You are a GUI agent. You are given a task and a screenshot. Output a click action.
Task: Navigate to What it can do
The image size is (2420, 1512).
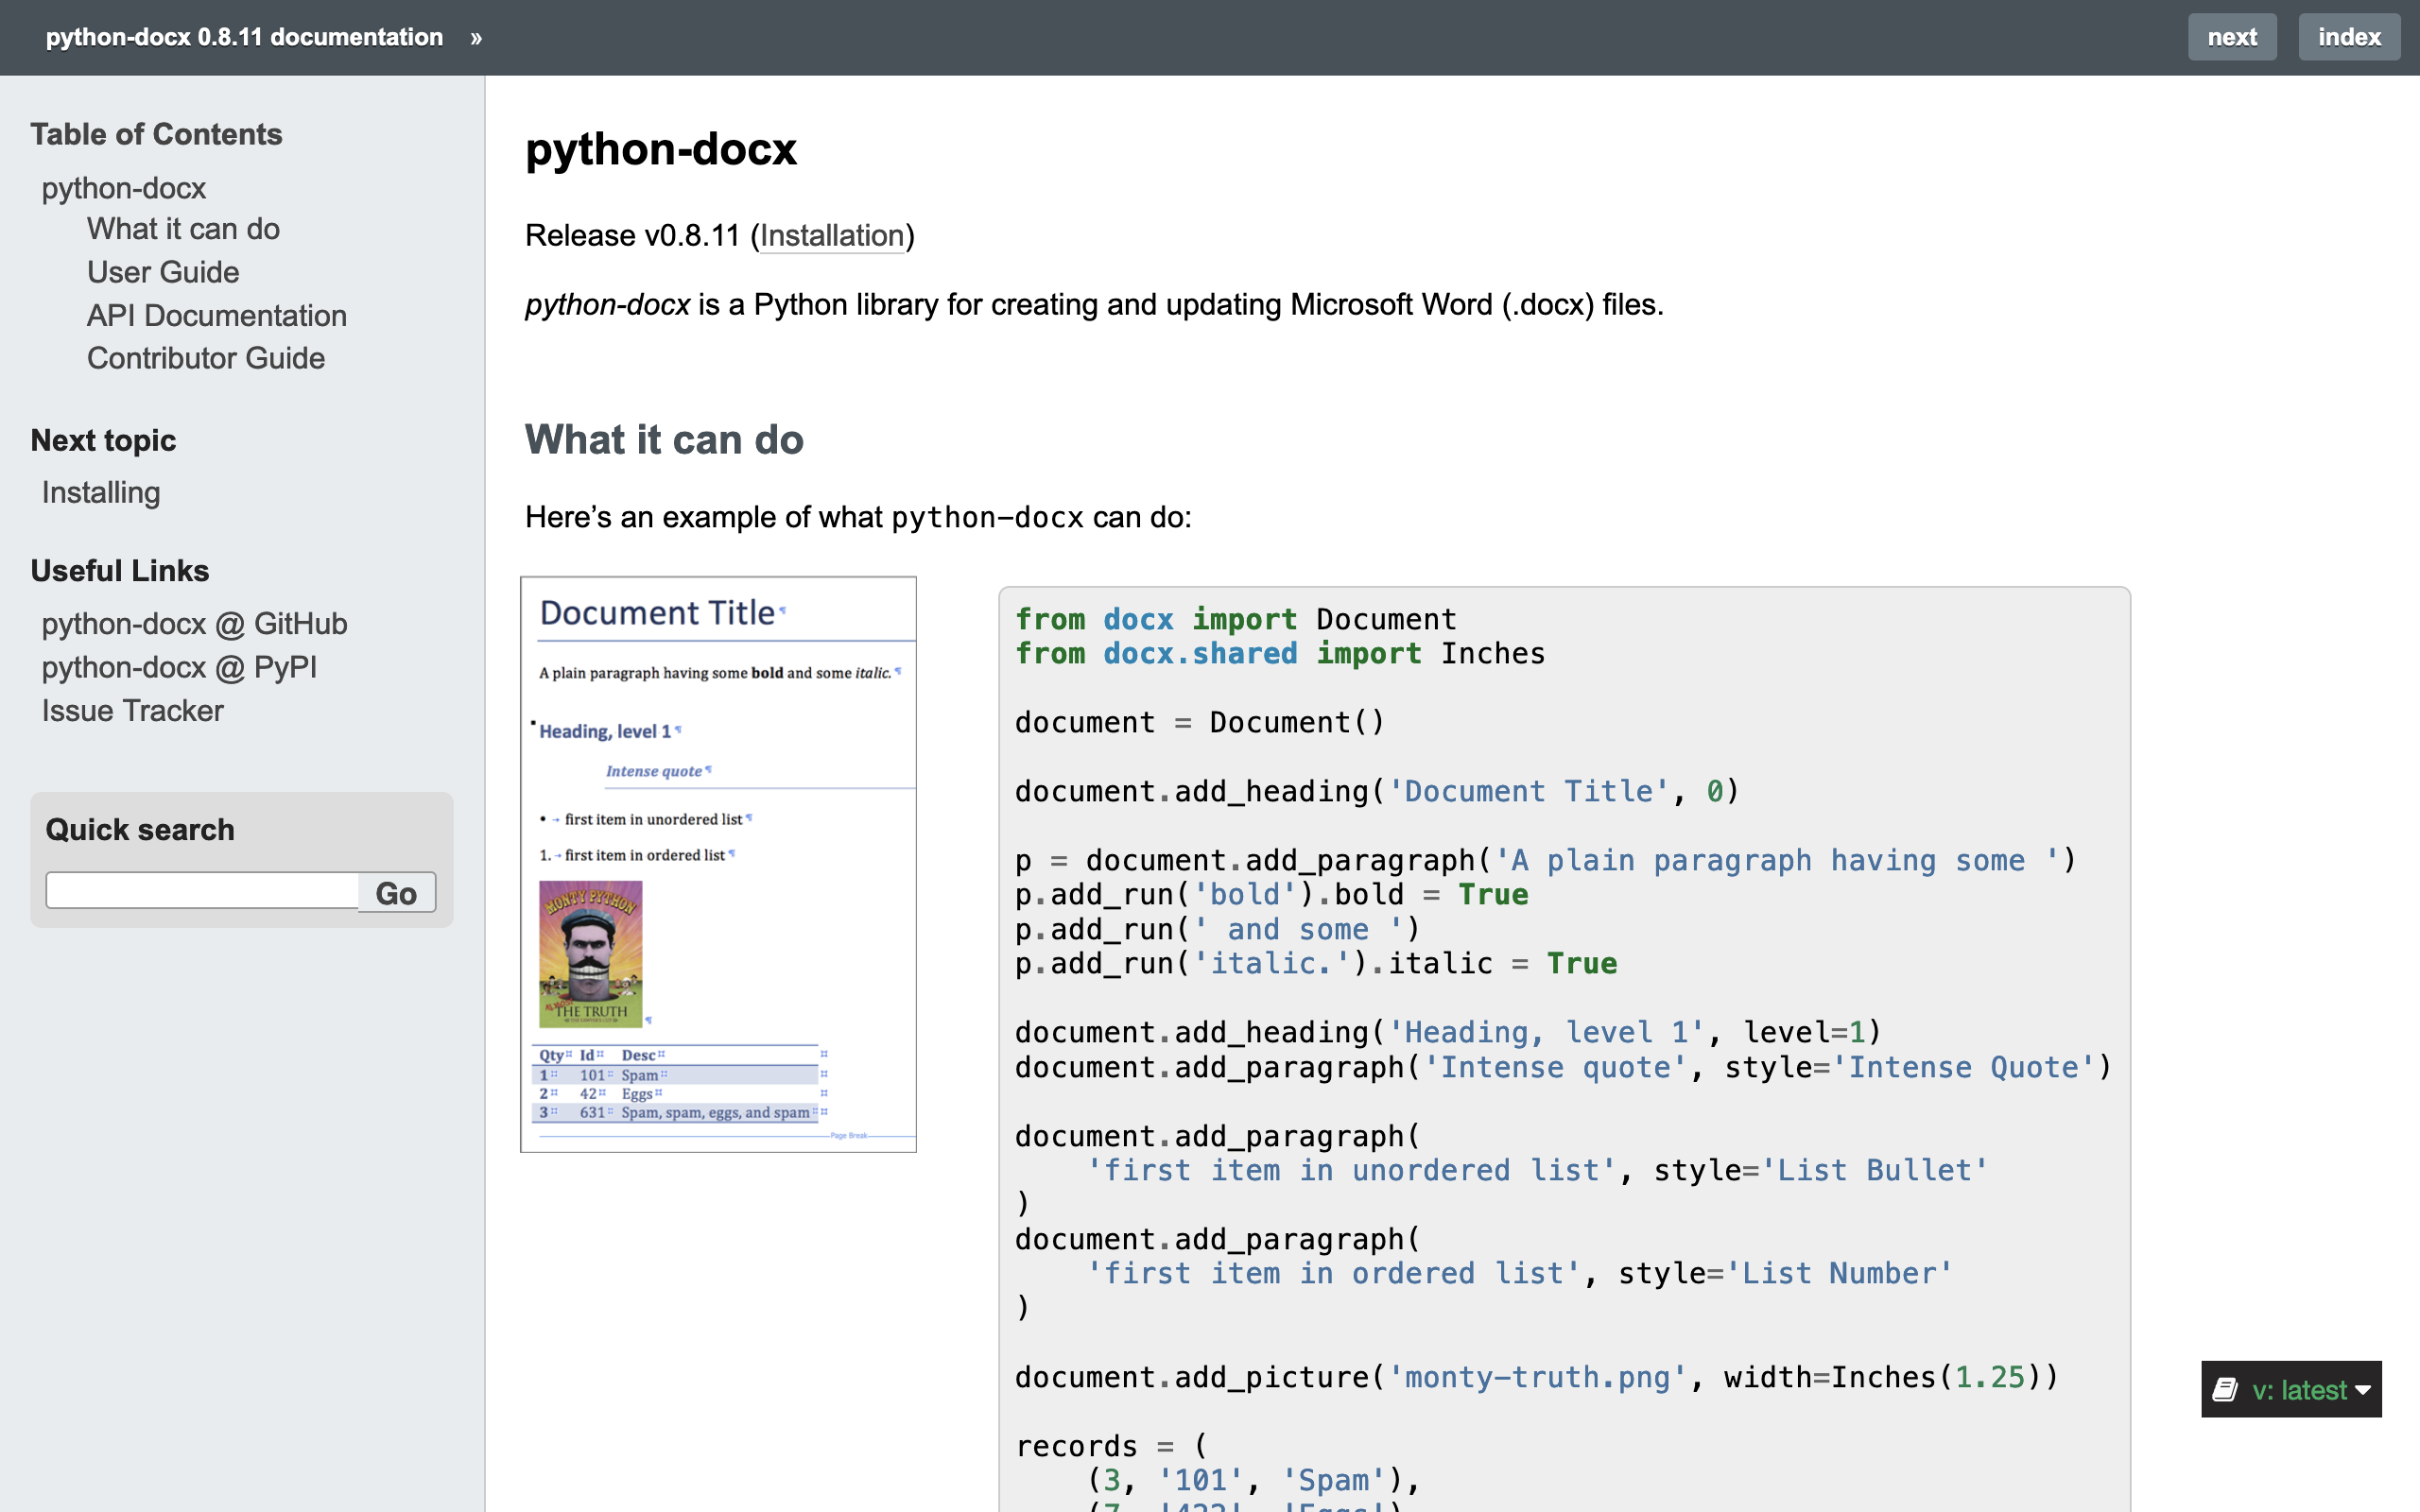click(x=183, y=228)
